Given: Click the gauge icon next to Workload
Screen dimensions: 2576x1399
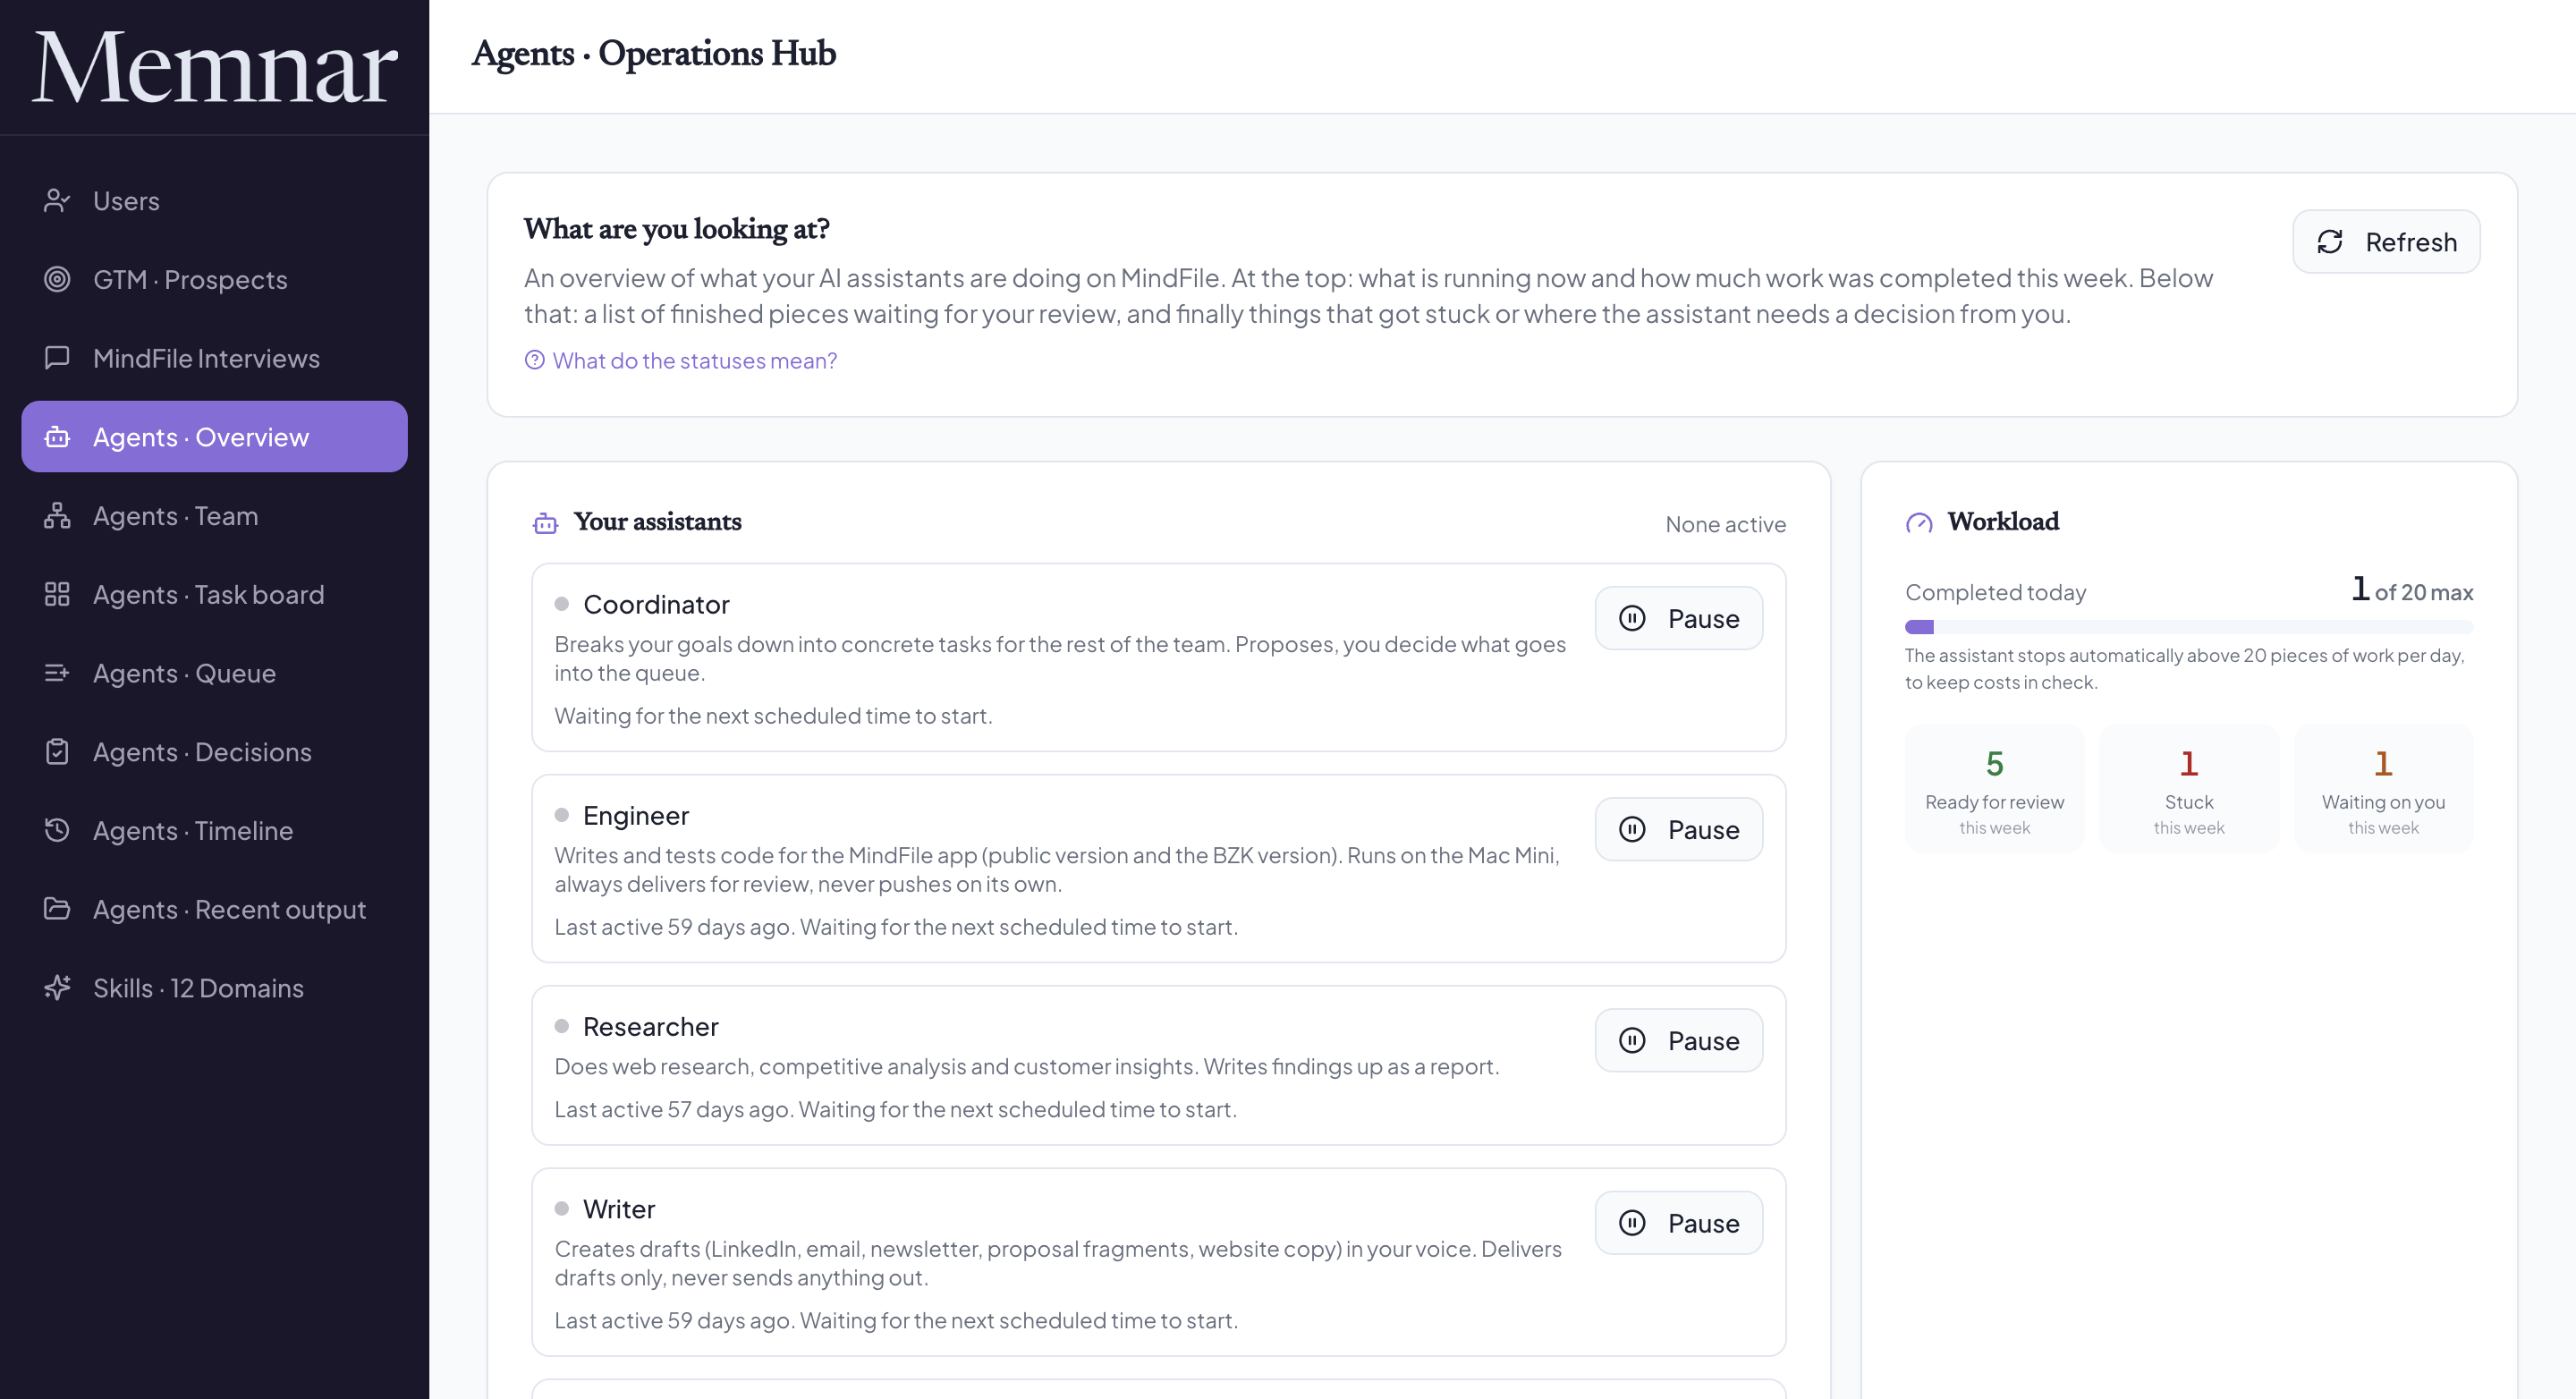Looking at the screenshot, I should [1919, 523].
